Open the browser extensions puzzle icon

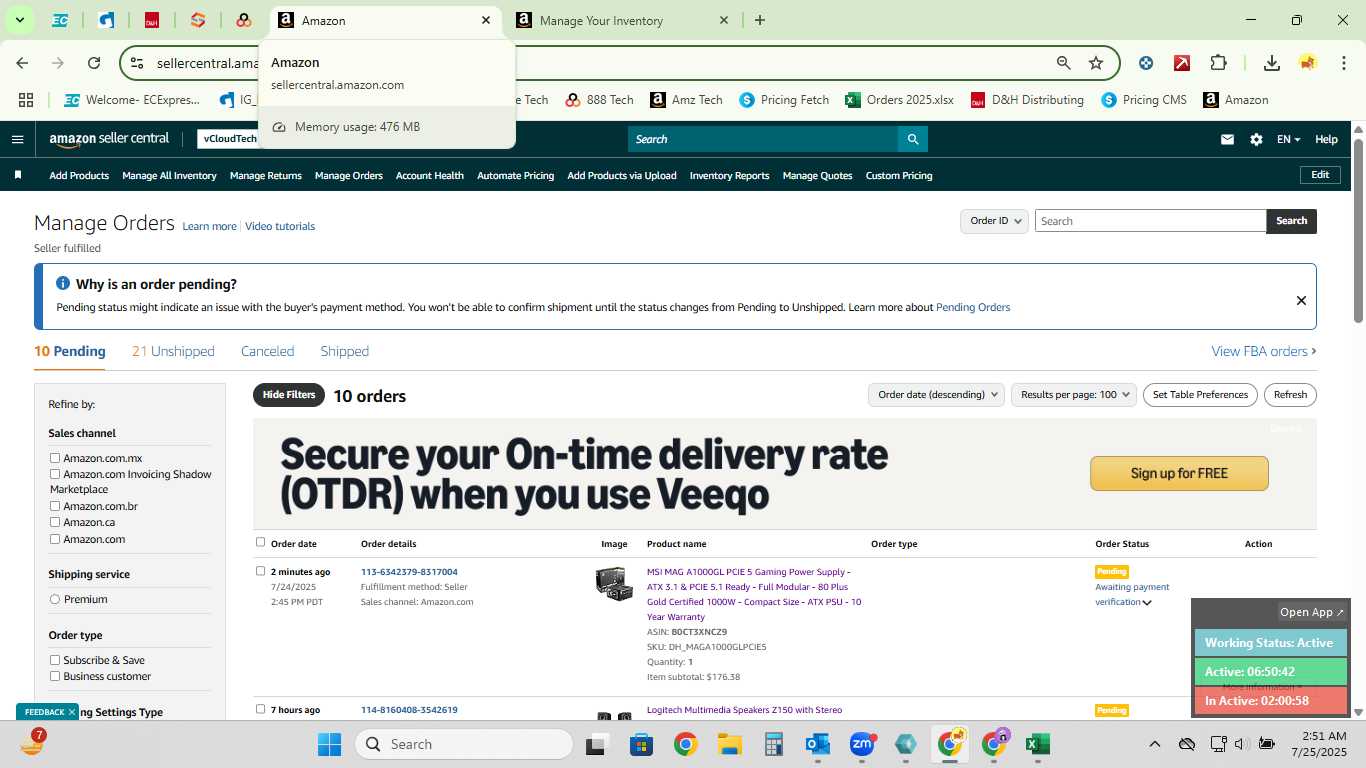click(1218, 63)
